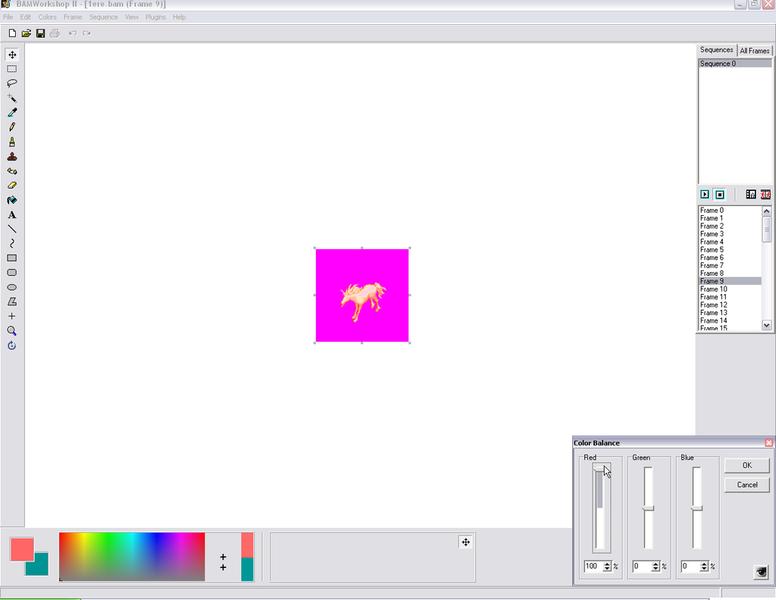Select the Rounded Rectangle shape tool
Image resolution: width=776 pixels, height=600 pixels.
pyautogui.click(x=12, y=273)
